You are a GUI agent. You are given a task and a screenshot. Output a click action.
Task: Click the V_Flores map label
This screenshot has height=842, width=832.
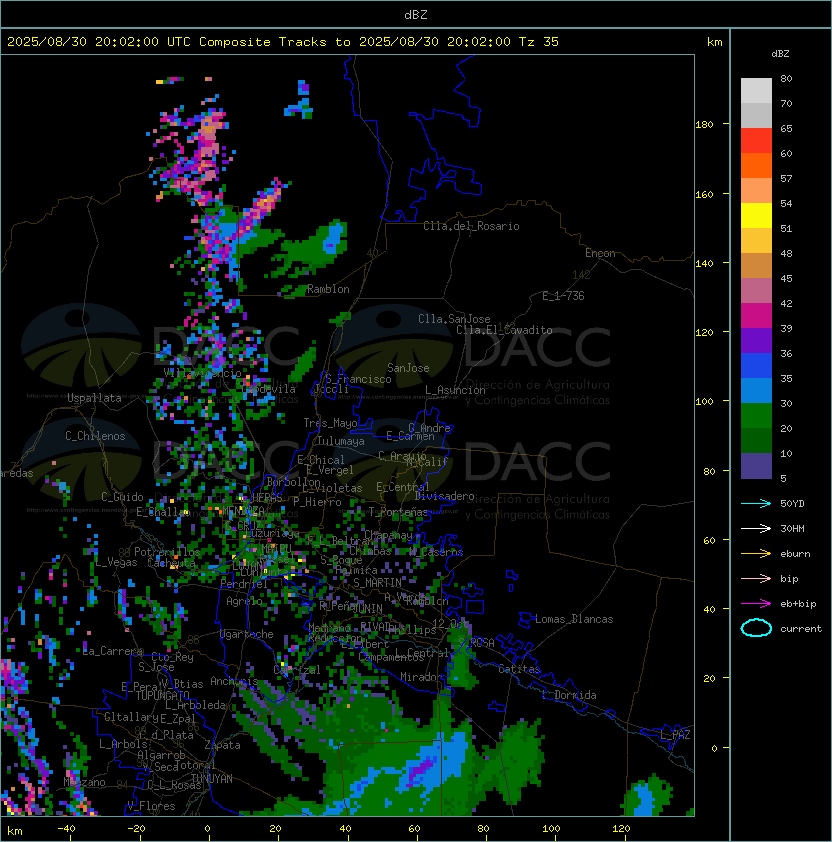(x=151, y=806)
